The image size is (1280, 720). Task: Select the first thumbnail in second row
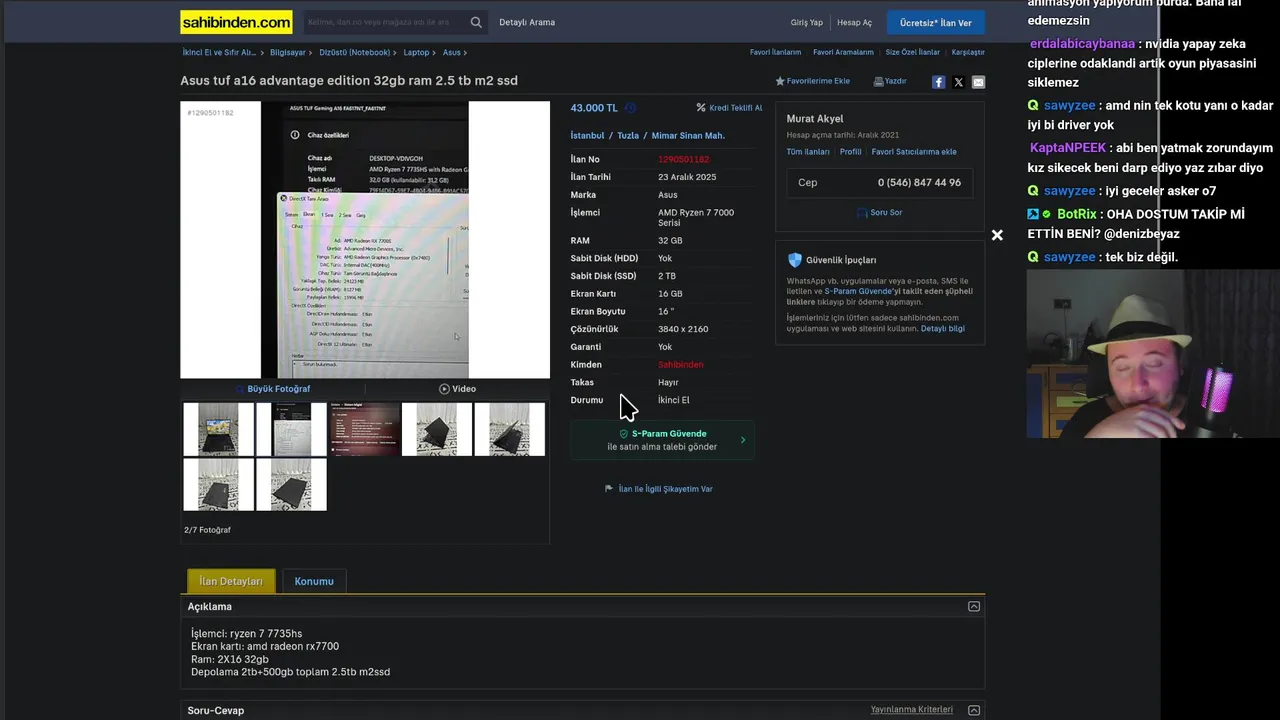[x=218, y=485]
